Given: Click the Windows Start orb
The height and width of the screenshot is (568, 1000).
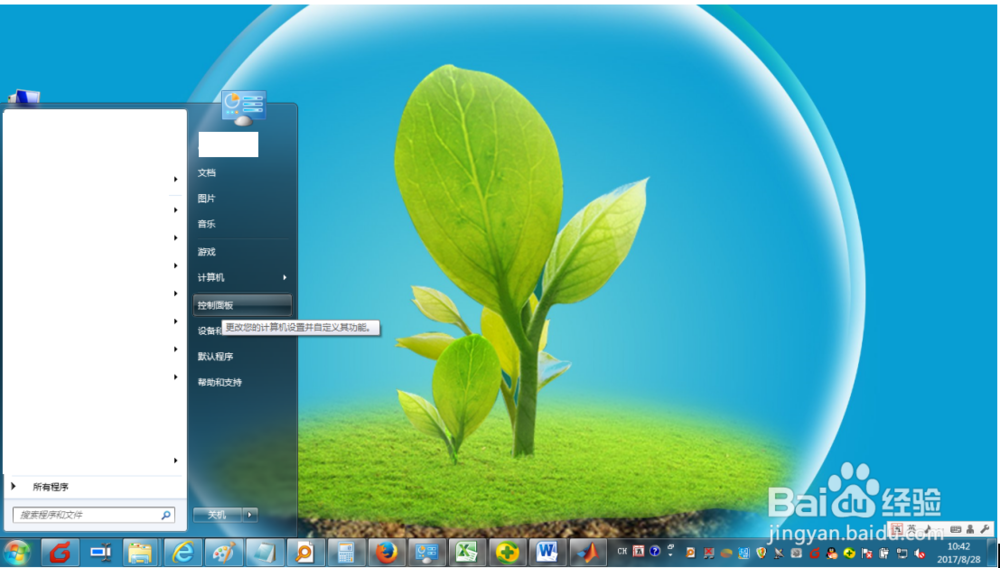Looking at the screenshot, I should tap(17, 552).
